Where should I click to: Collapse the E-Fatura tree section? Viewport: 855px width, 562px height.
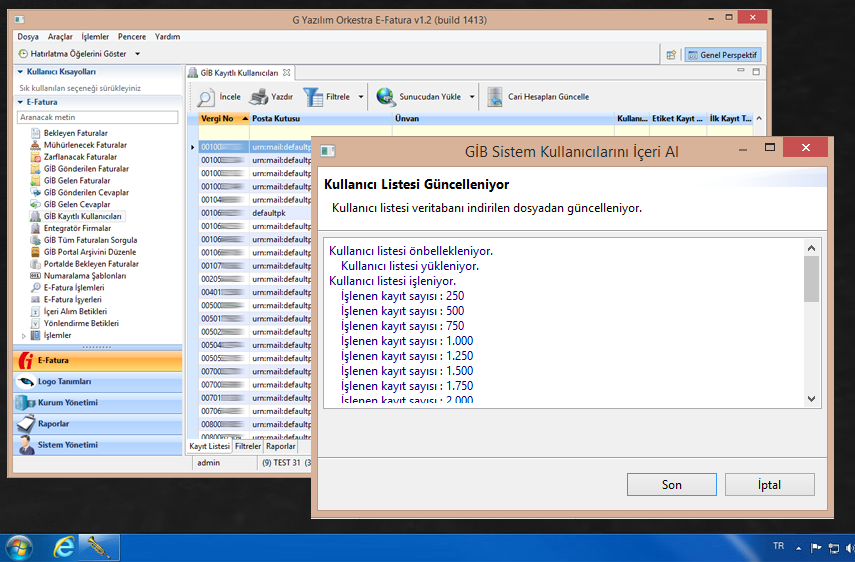[20, 102]
